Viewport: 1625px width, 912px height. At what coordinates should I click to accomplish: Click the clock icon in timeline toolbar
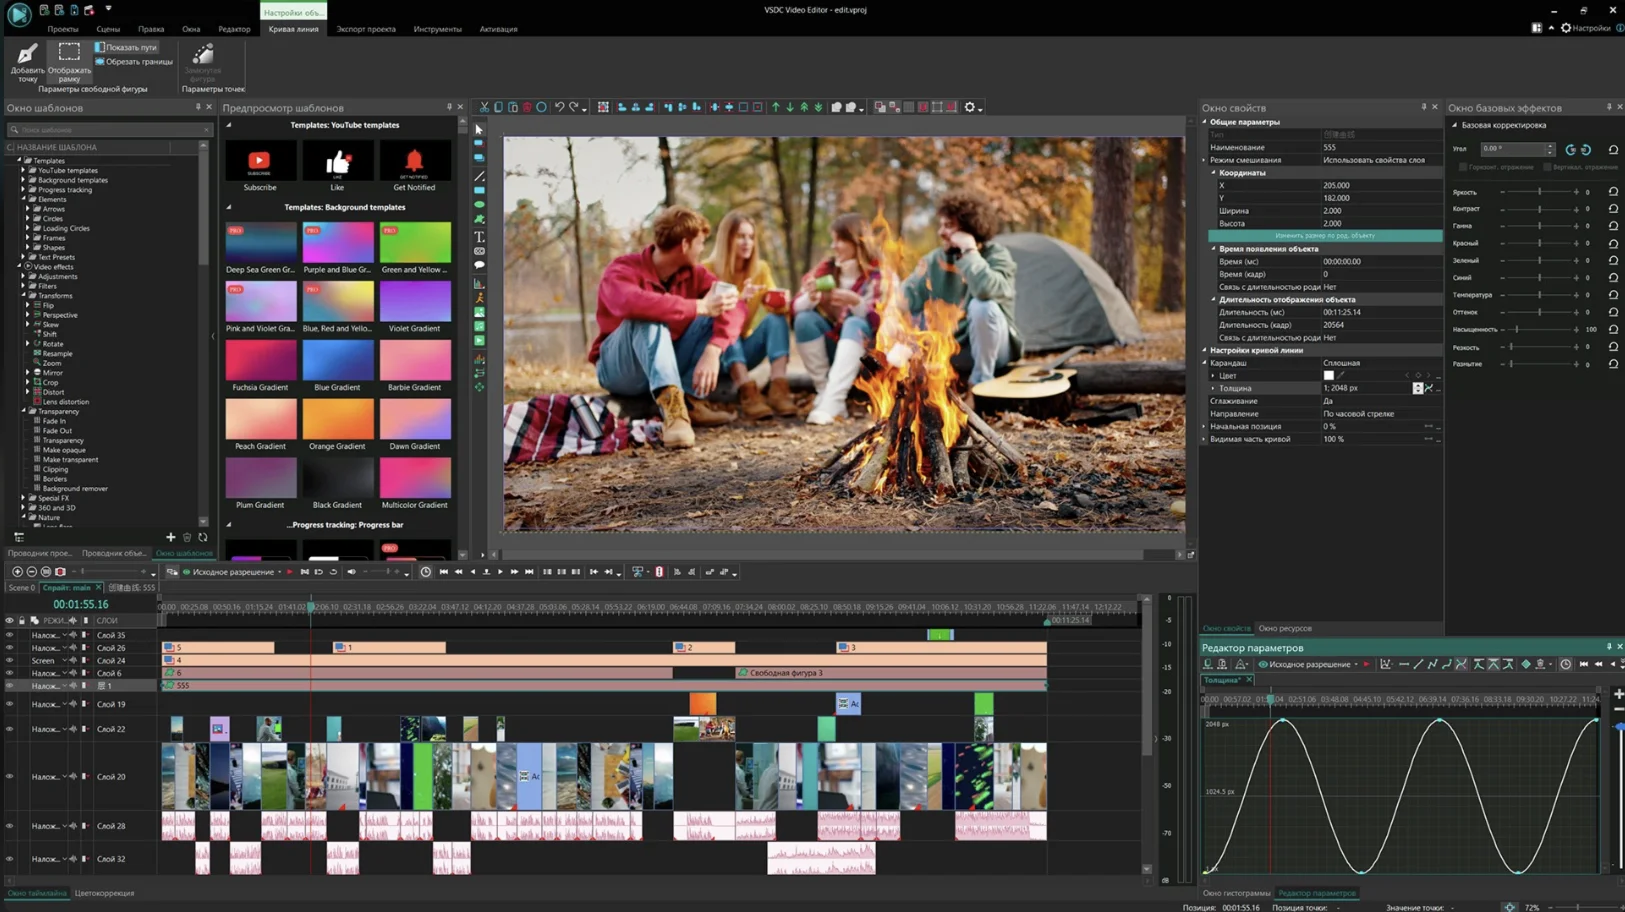(426, 572)
